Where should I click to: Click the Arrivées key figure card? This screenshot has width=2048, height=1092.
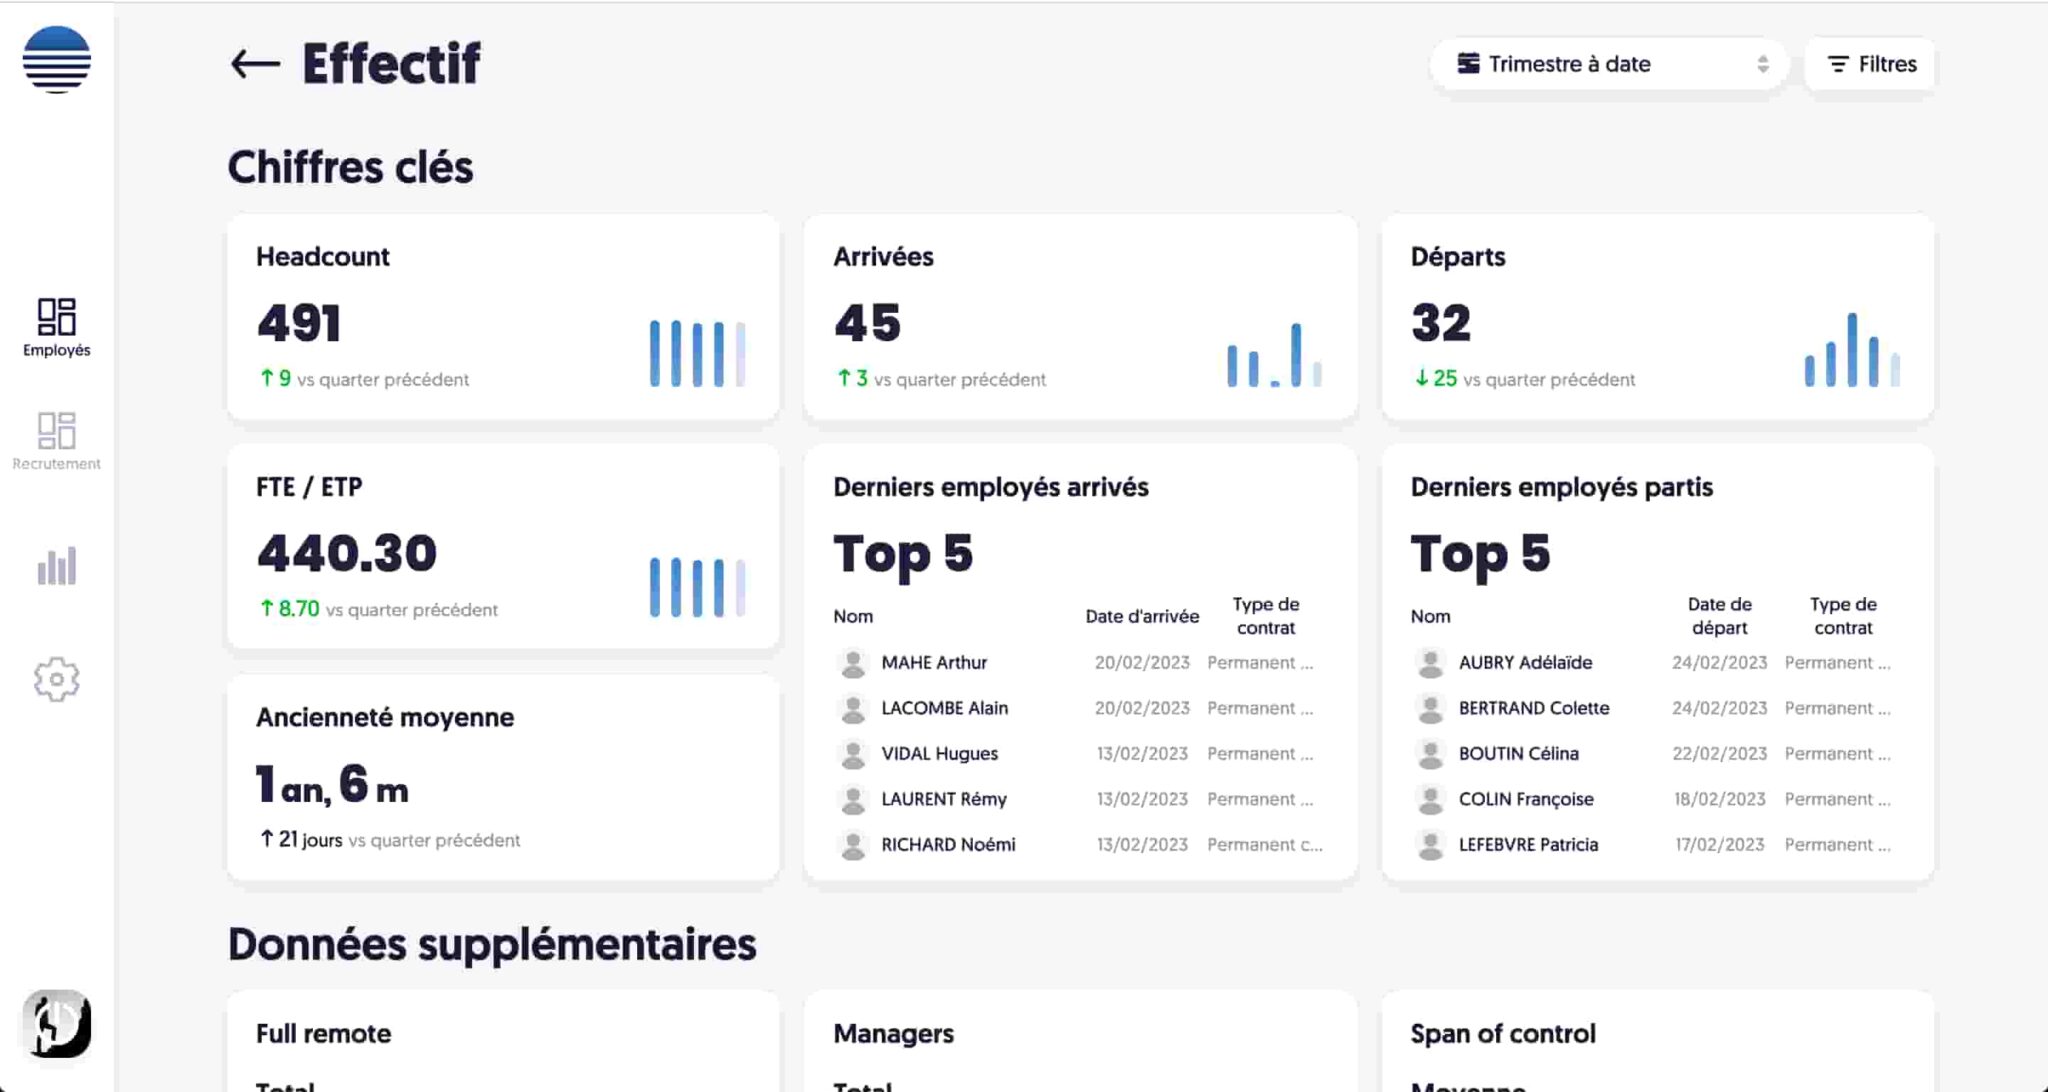1080,316
